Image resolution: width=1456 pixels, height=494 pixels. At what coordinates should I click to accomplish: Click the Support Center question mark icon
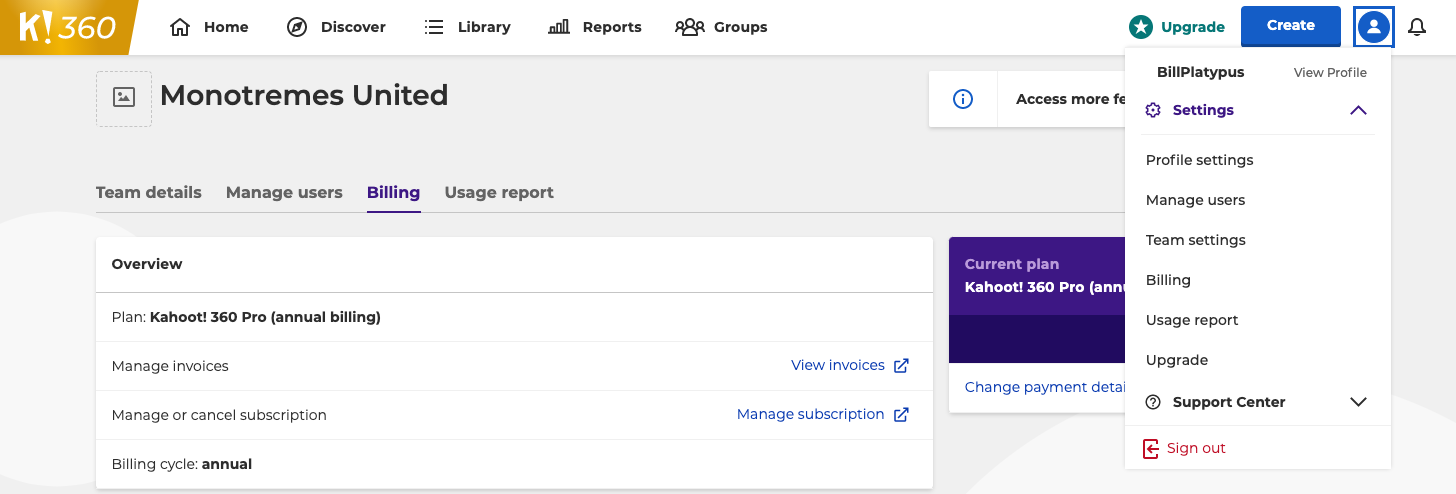[x=1153, y=402]
